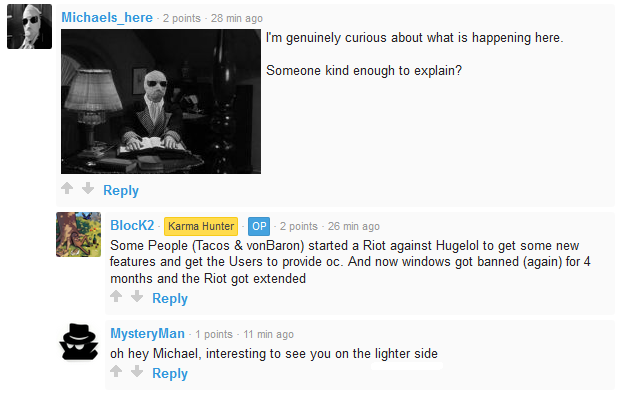Screen dimensions: 619x395
Task: Downvote the Michaels_here comment
Action: (x=88, y=188)
